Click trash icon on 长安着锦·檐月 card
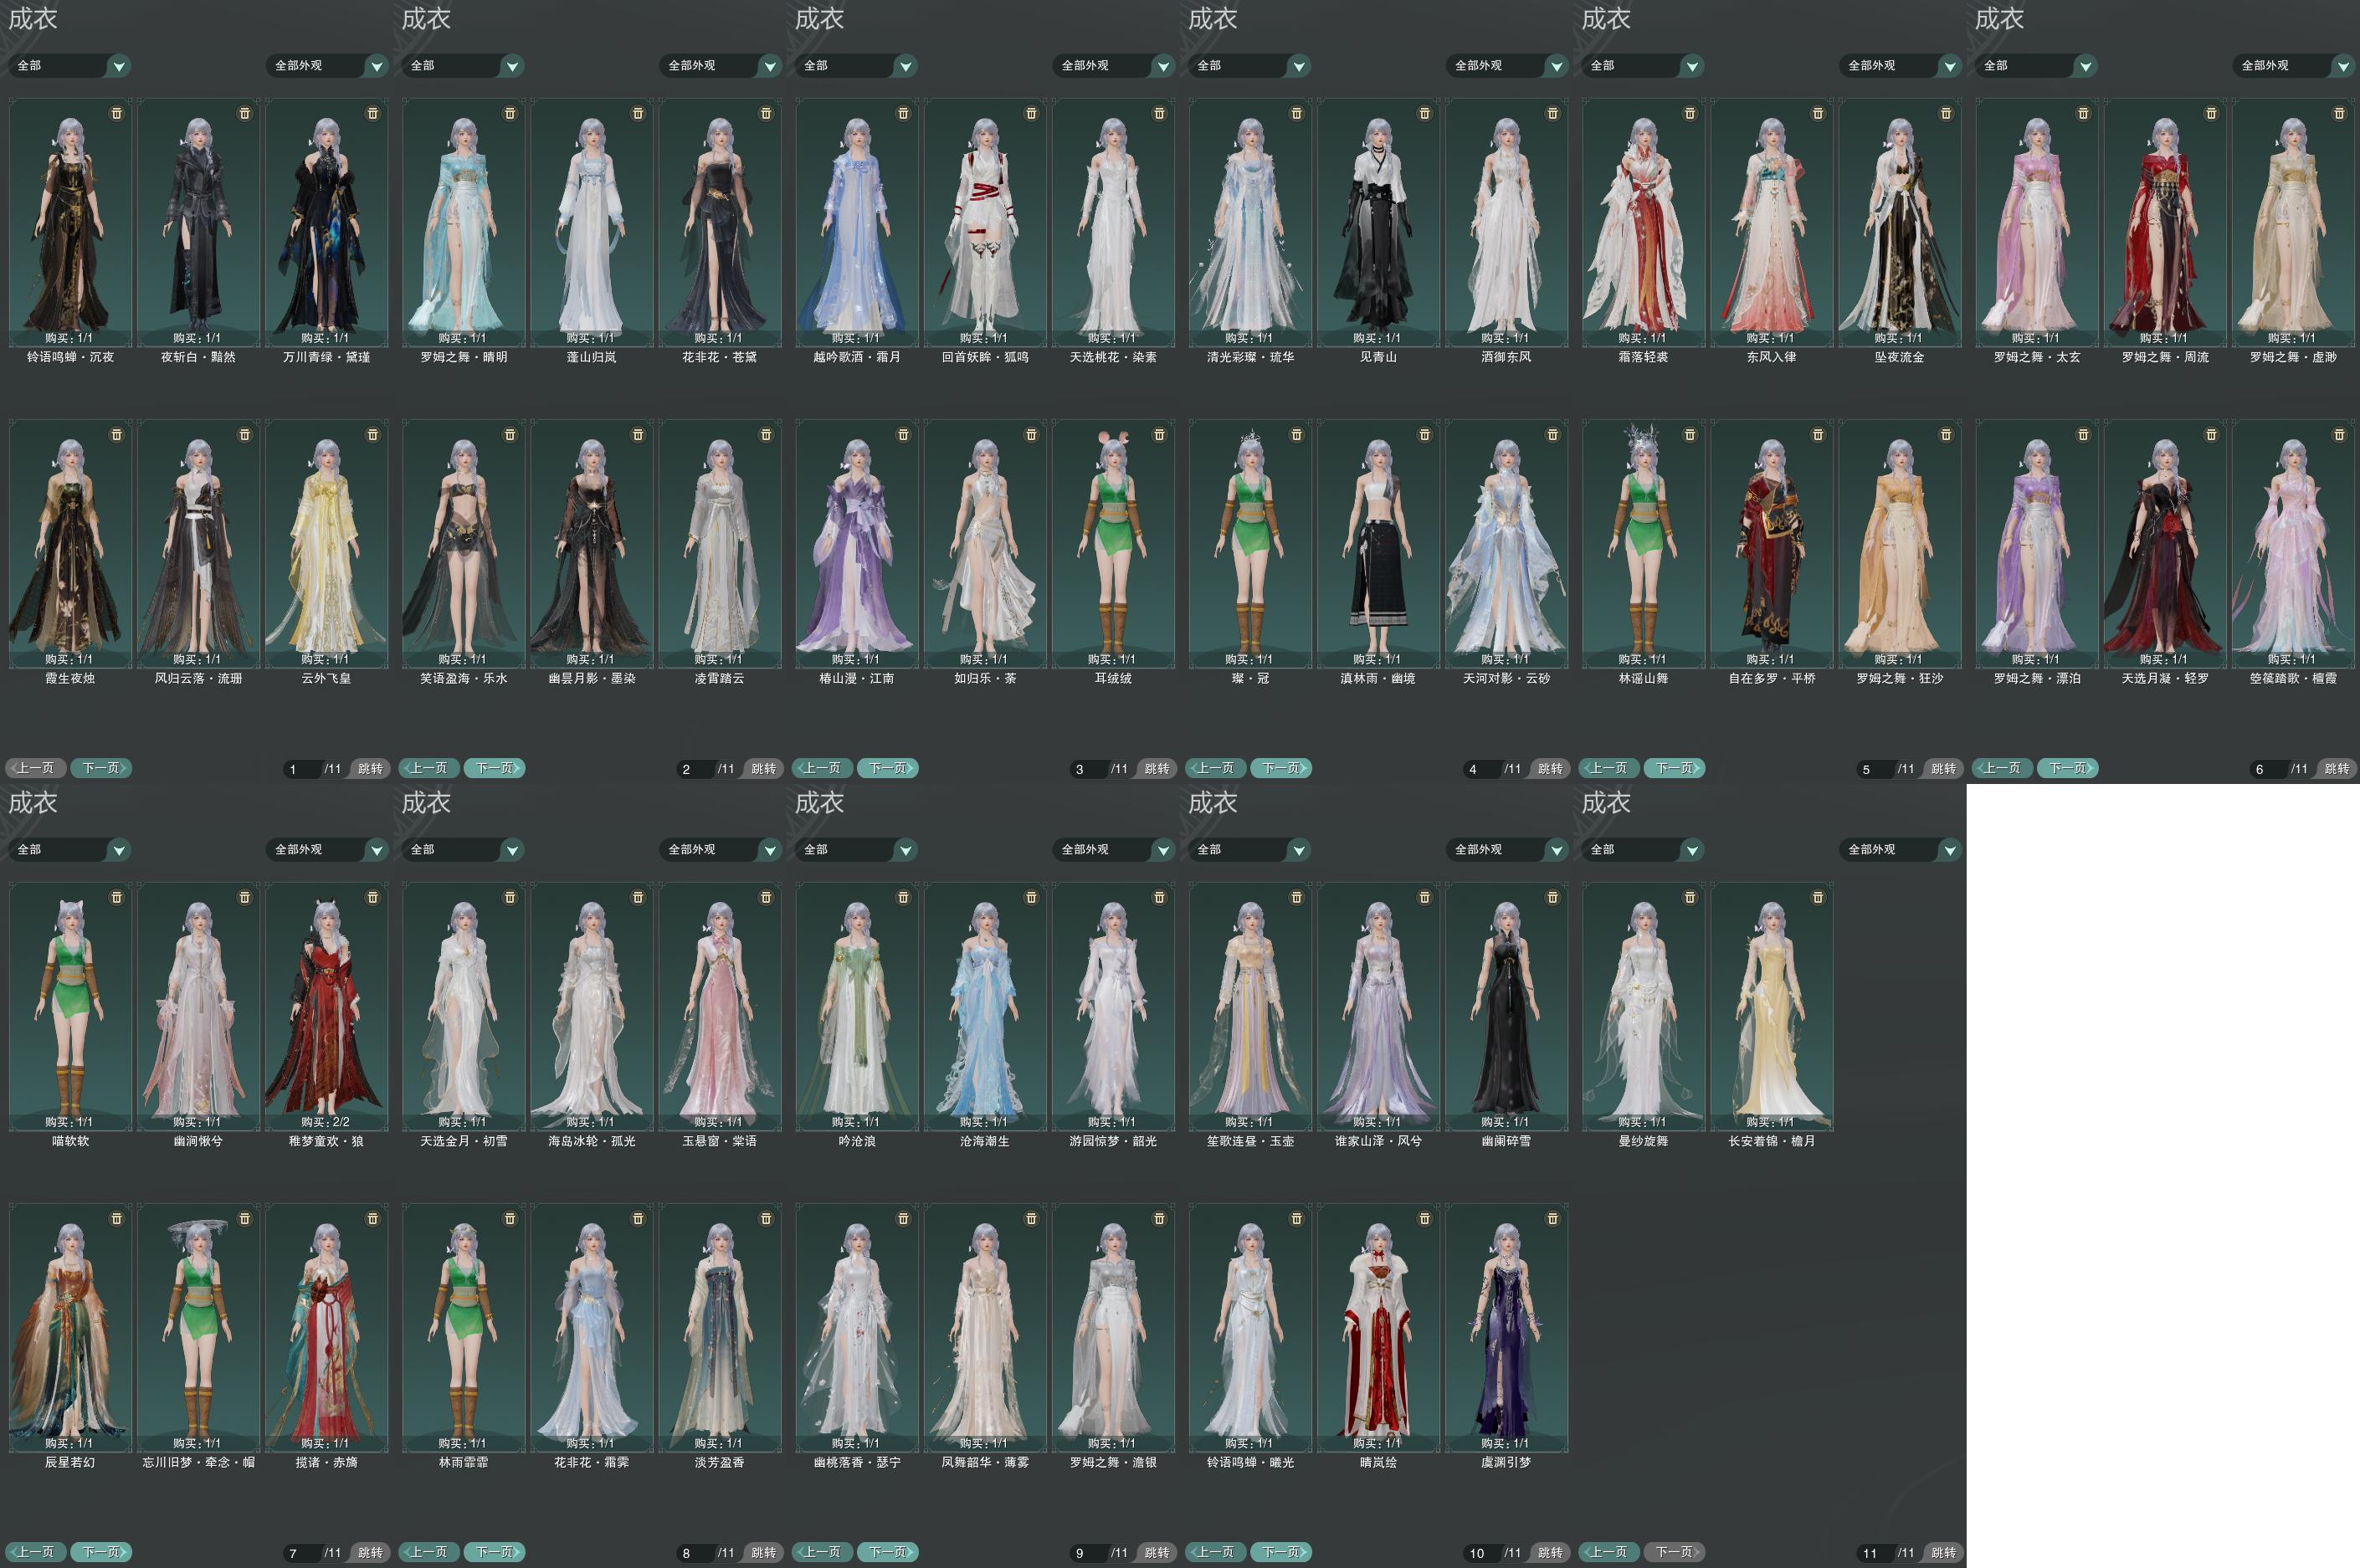This screenshot has height=1568, width=2360. [x=1818, y=897]
